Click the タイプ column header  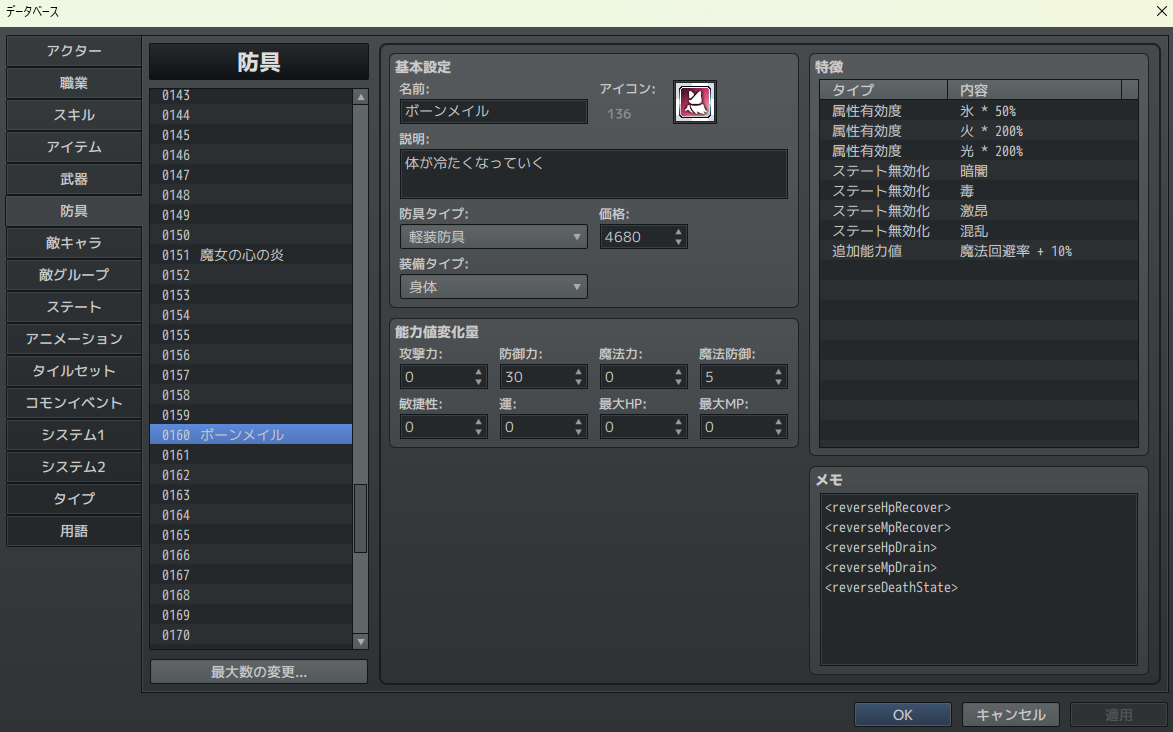pyautogui.click(x=883, y=90)
